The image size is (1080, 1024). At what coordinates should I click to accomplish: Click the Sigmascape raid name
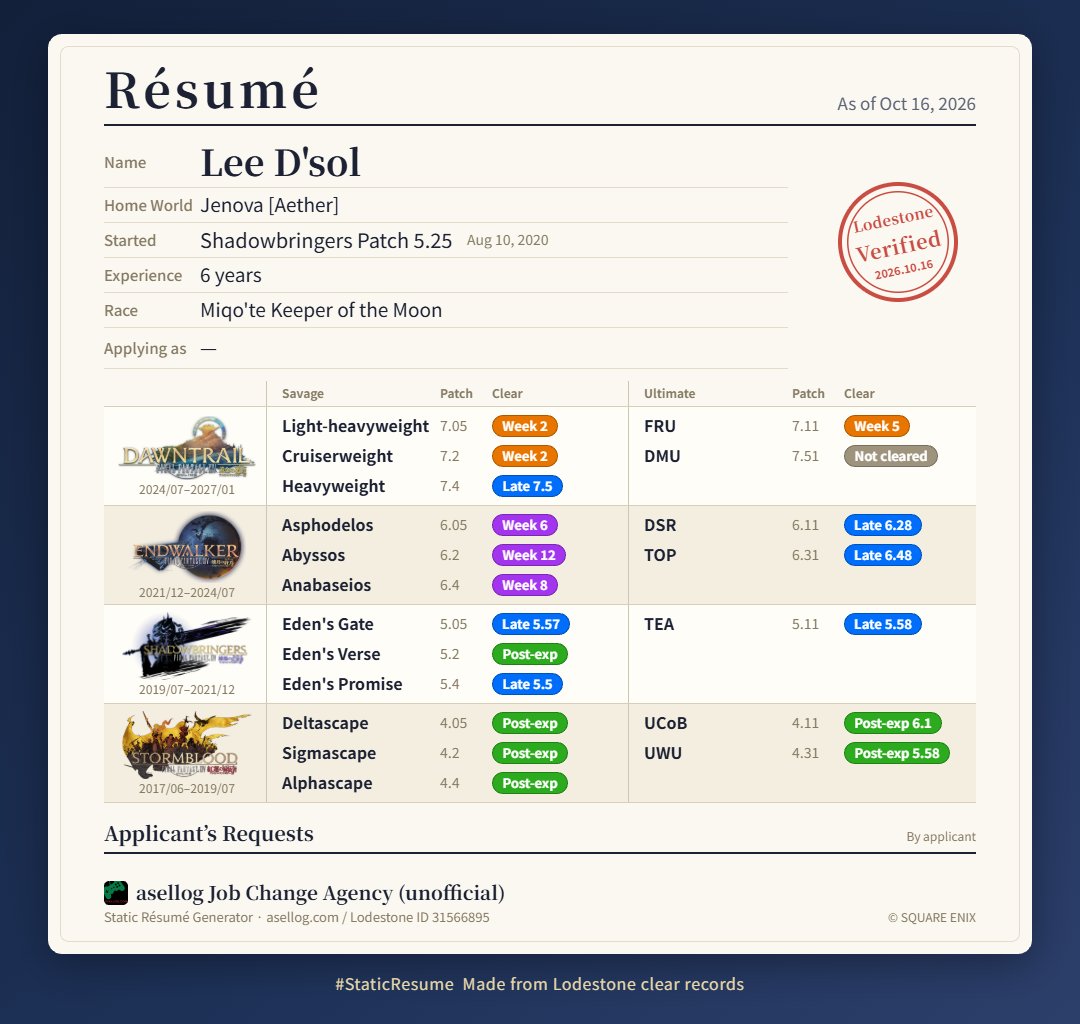coord(329,754)
